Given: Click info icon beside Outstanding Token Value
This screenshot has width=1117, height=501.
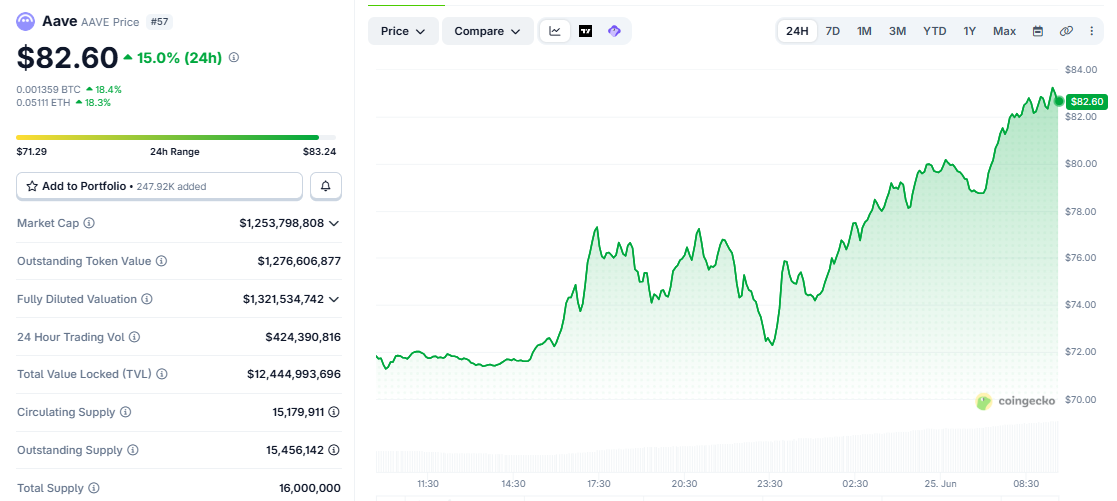Looking at the screenshot, I should [x=162, y=262].
